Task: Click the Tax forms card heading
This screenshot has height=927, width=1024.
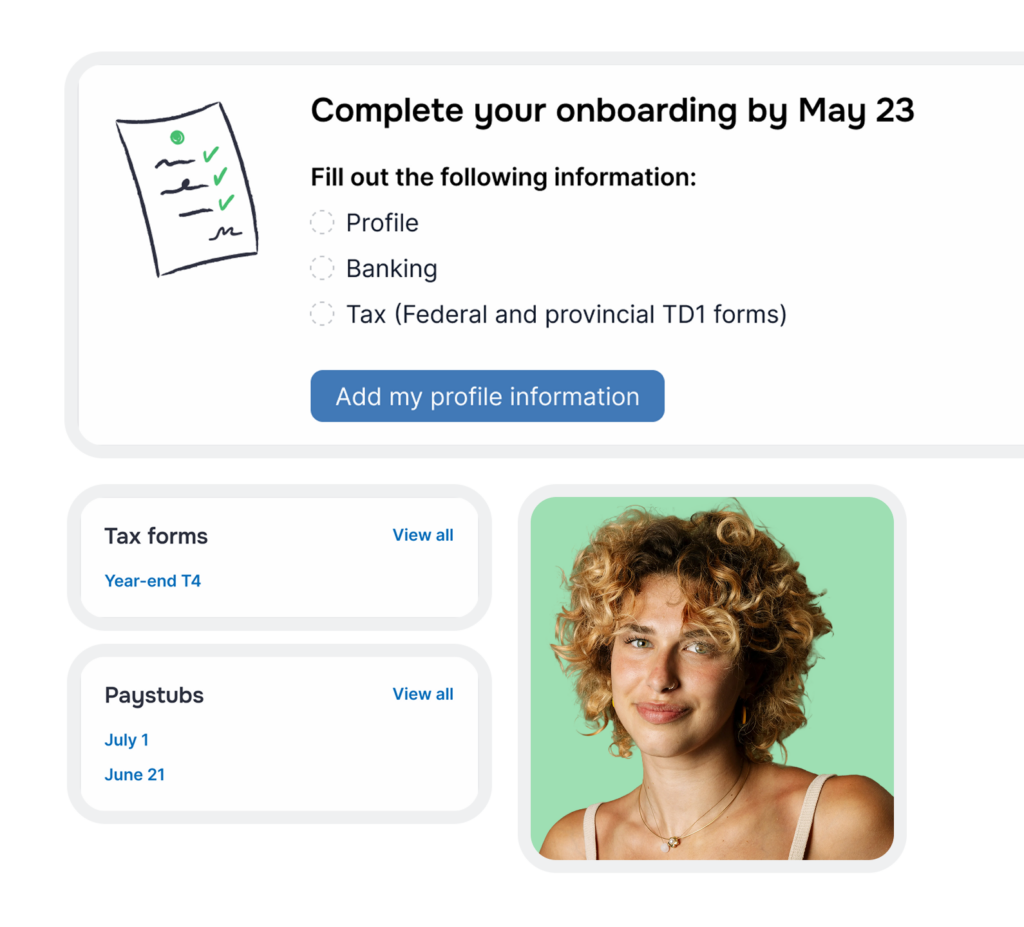Action: [156, 536]
